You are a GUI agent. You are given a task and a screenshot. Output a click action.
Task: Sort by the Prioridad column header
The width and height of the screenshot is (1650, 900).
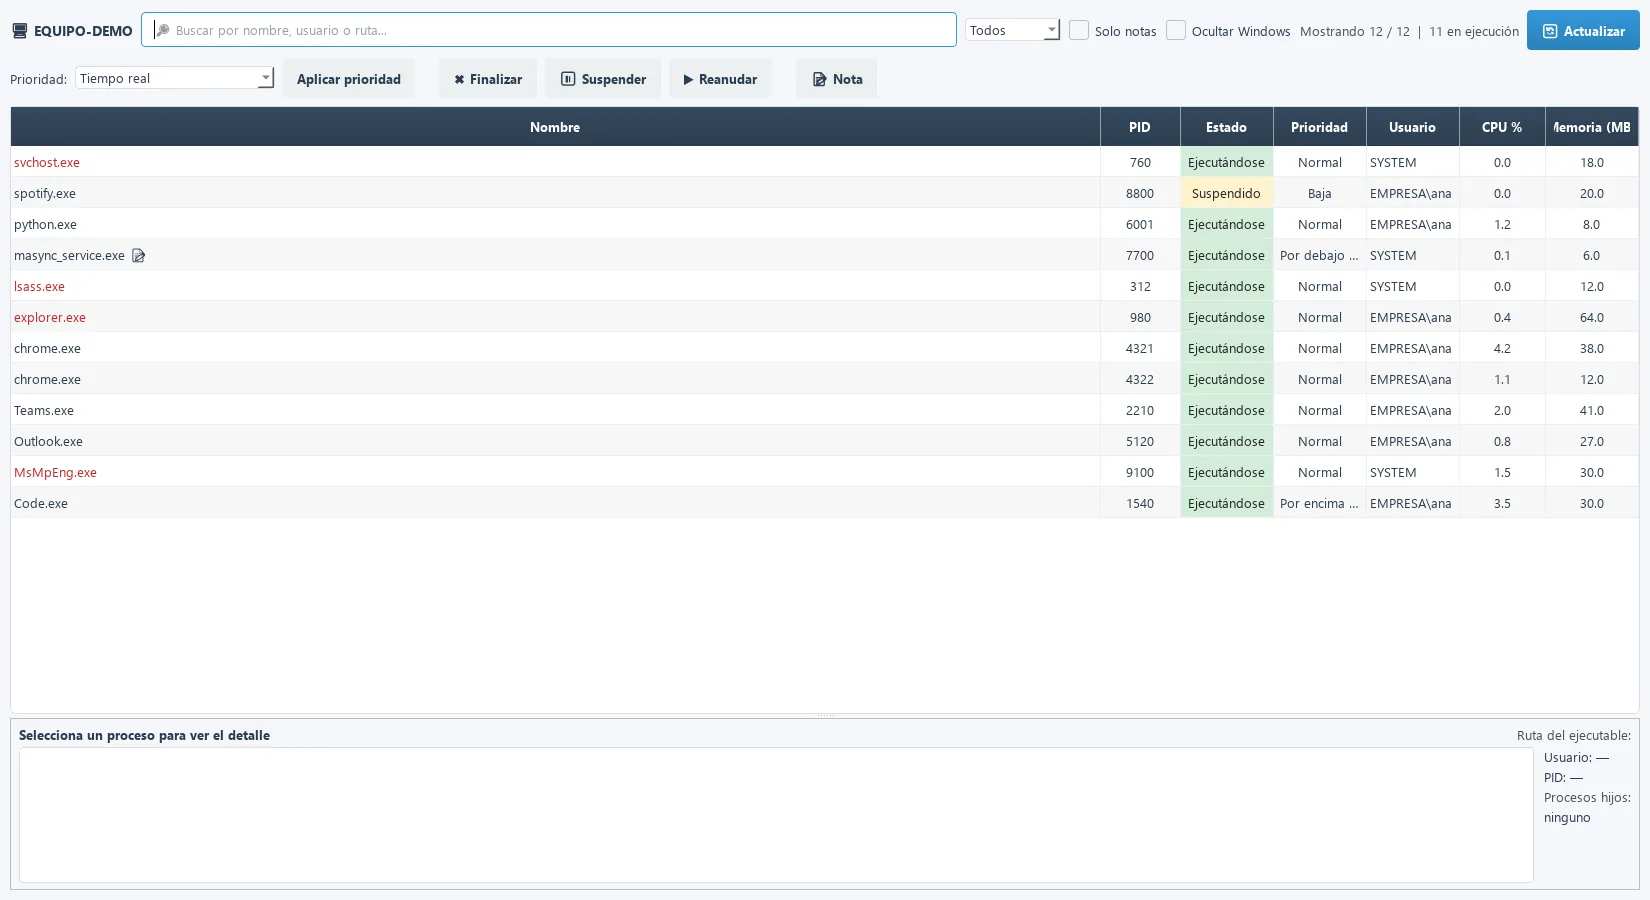(1319, 127)
